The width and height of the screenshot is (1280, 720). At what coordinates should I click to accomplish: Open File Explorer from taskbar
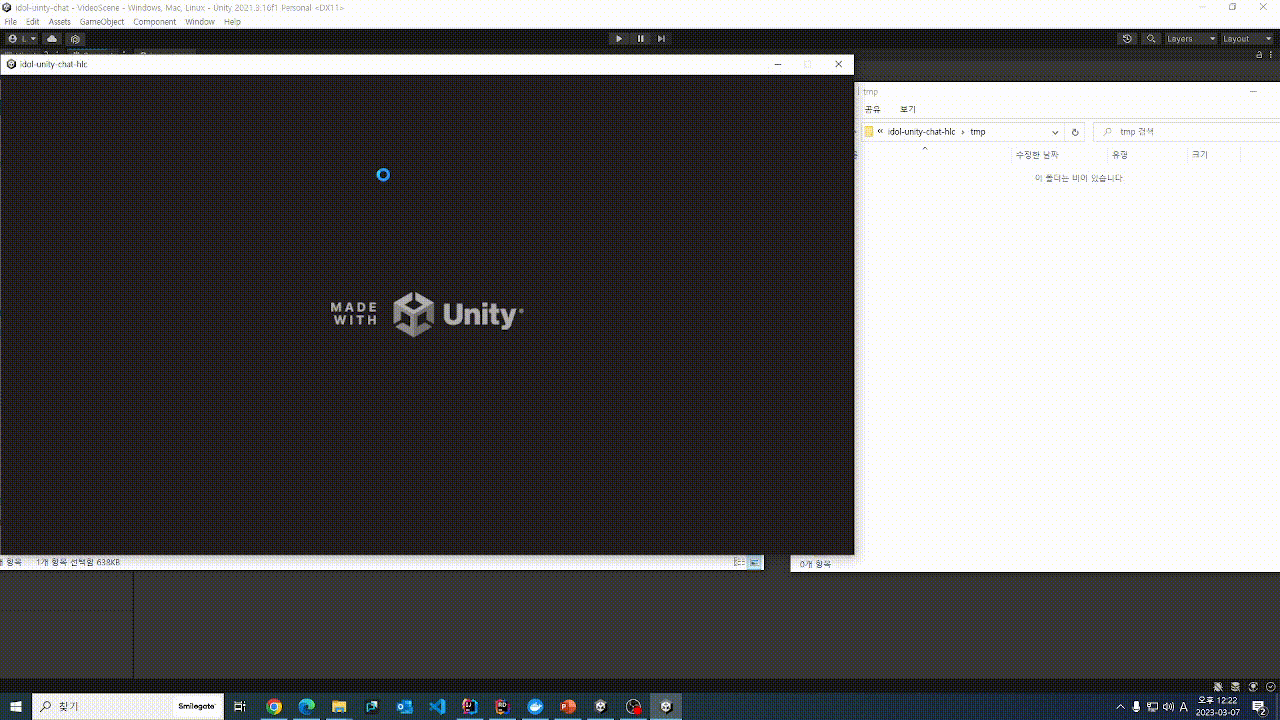[x=339, y=707]
